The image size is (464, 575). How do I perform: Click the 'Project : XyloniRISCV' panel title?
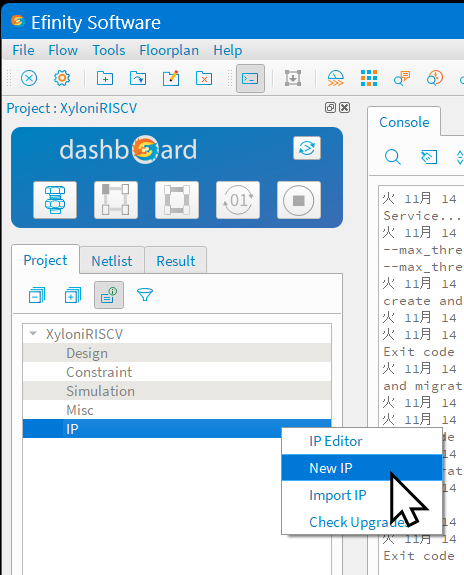pyautogui.click(x=72, y=108)
